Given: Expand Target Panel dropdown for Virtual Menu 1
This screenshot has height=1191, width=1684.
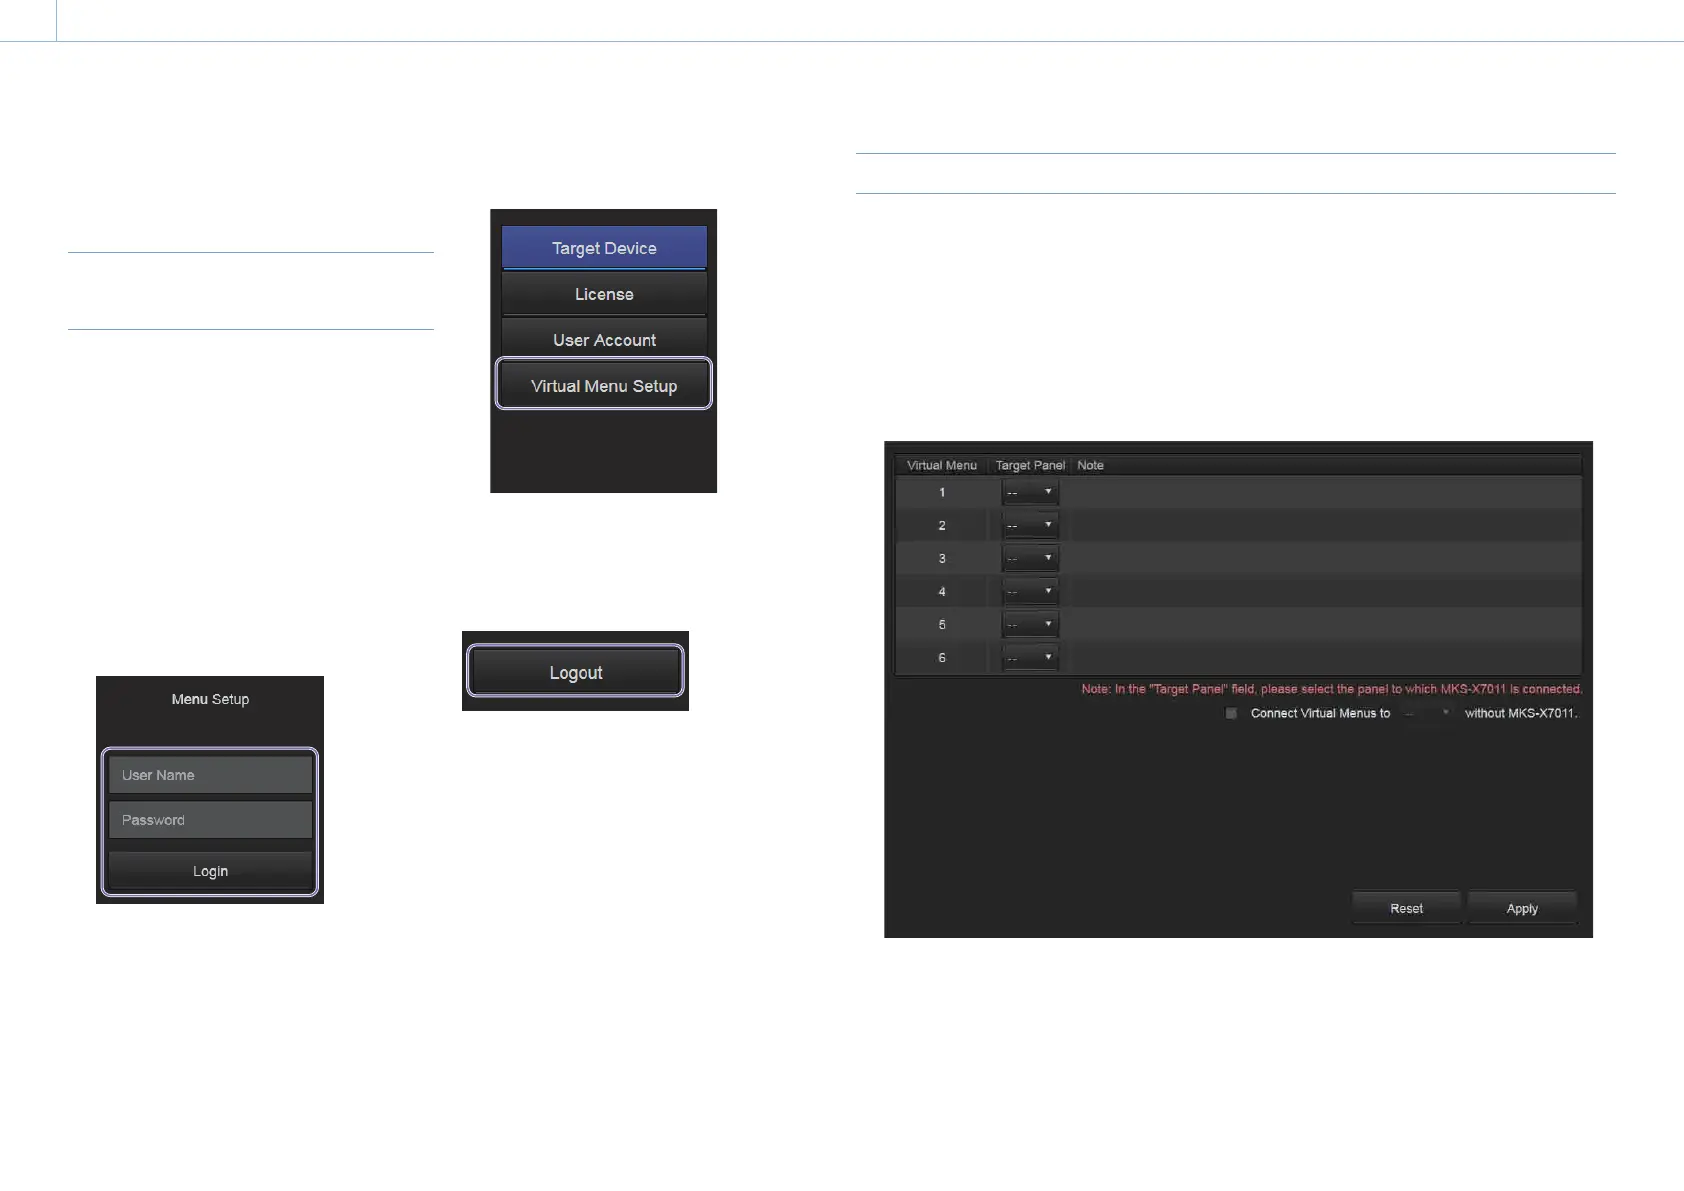Looking at the screenshot, I should coord(1030,492).
